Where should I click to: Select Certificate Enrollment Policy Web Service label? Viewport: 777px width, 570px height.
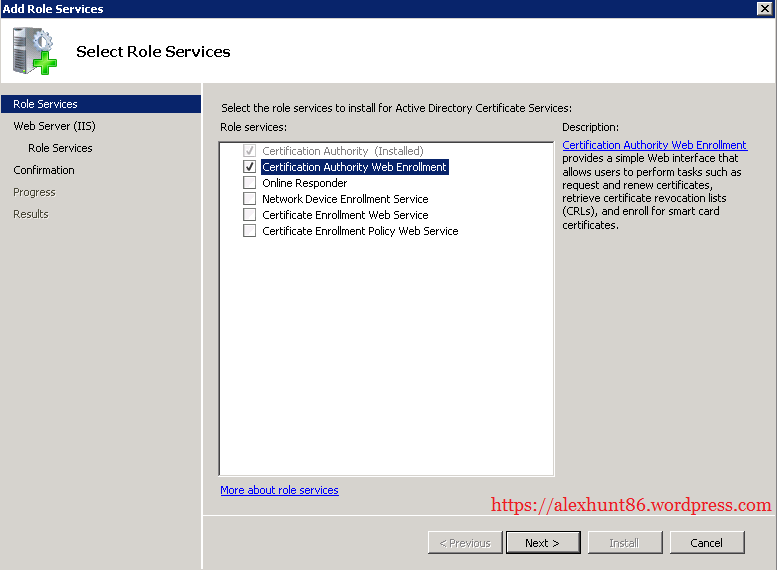point(360,231)
